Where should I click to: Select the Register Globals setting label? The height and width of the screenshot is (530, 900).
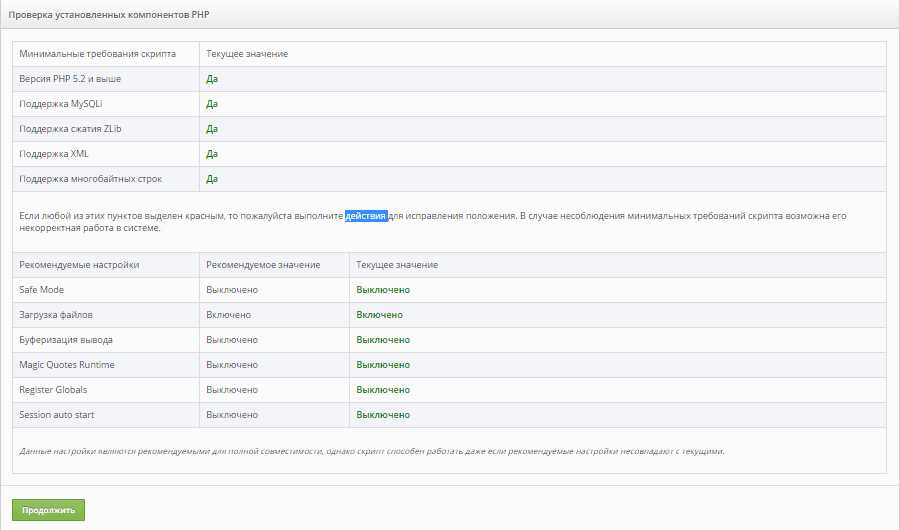(x=56, y=390)
